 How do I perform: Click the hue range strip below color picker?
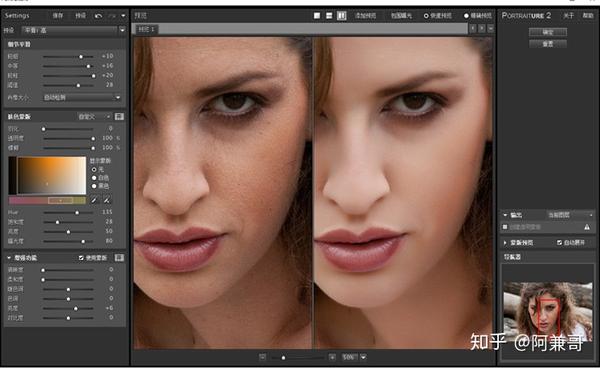(47, 200)
